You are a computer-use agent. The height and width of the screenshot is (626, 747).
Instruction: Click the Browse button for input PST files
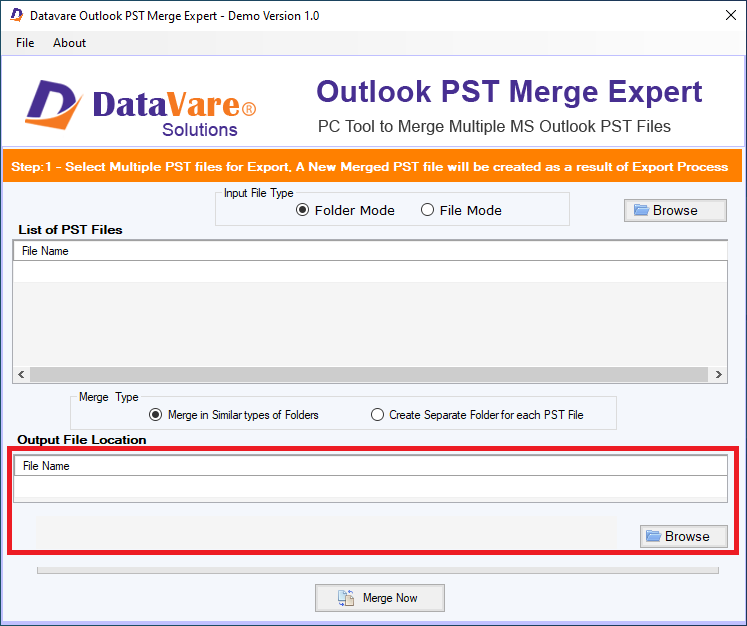click(675, 210)
